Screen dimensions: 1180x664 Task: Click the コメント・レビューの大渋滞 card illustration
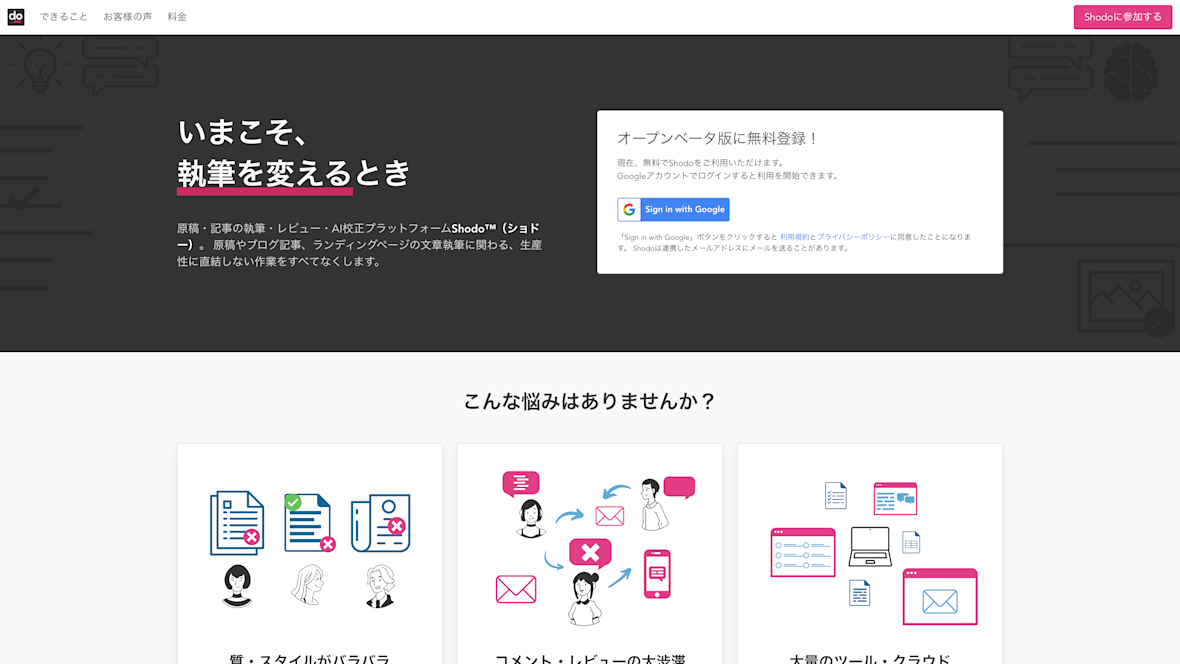(x=595, y=549)
